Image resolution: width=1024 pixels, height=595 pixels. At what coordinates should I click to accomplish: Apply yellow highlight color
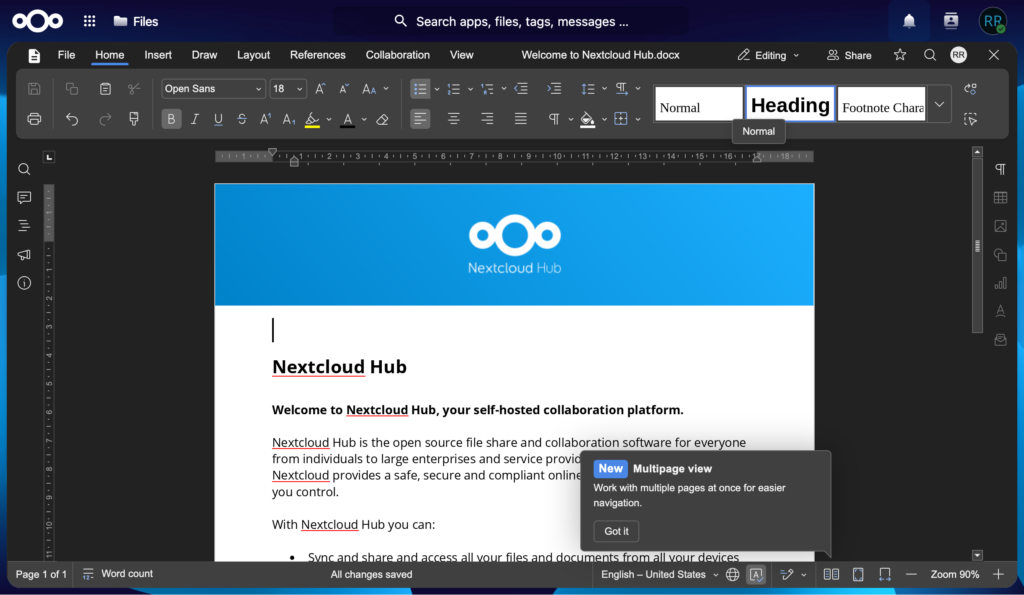click(312, 119)
